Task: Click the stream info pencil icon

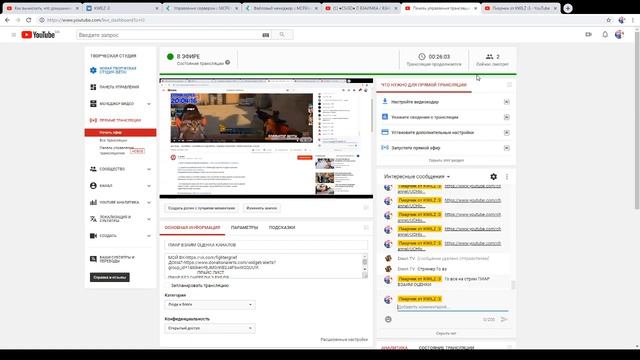Action: [x=384, y=117]
